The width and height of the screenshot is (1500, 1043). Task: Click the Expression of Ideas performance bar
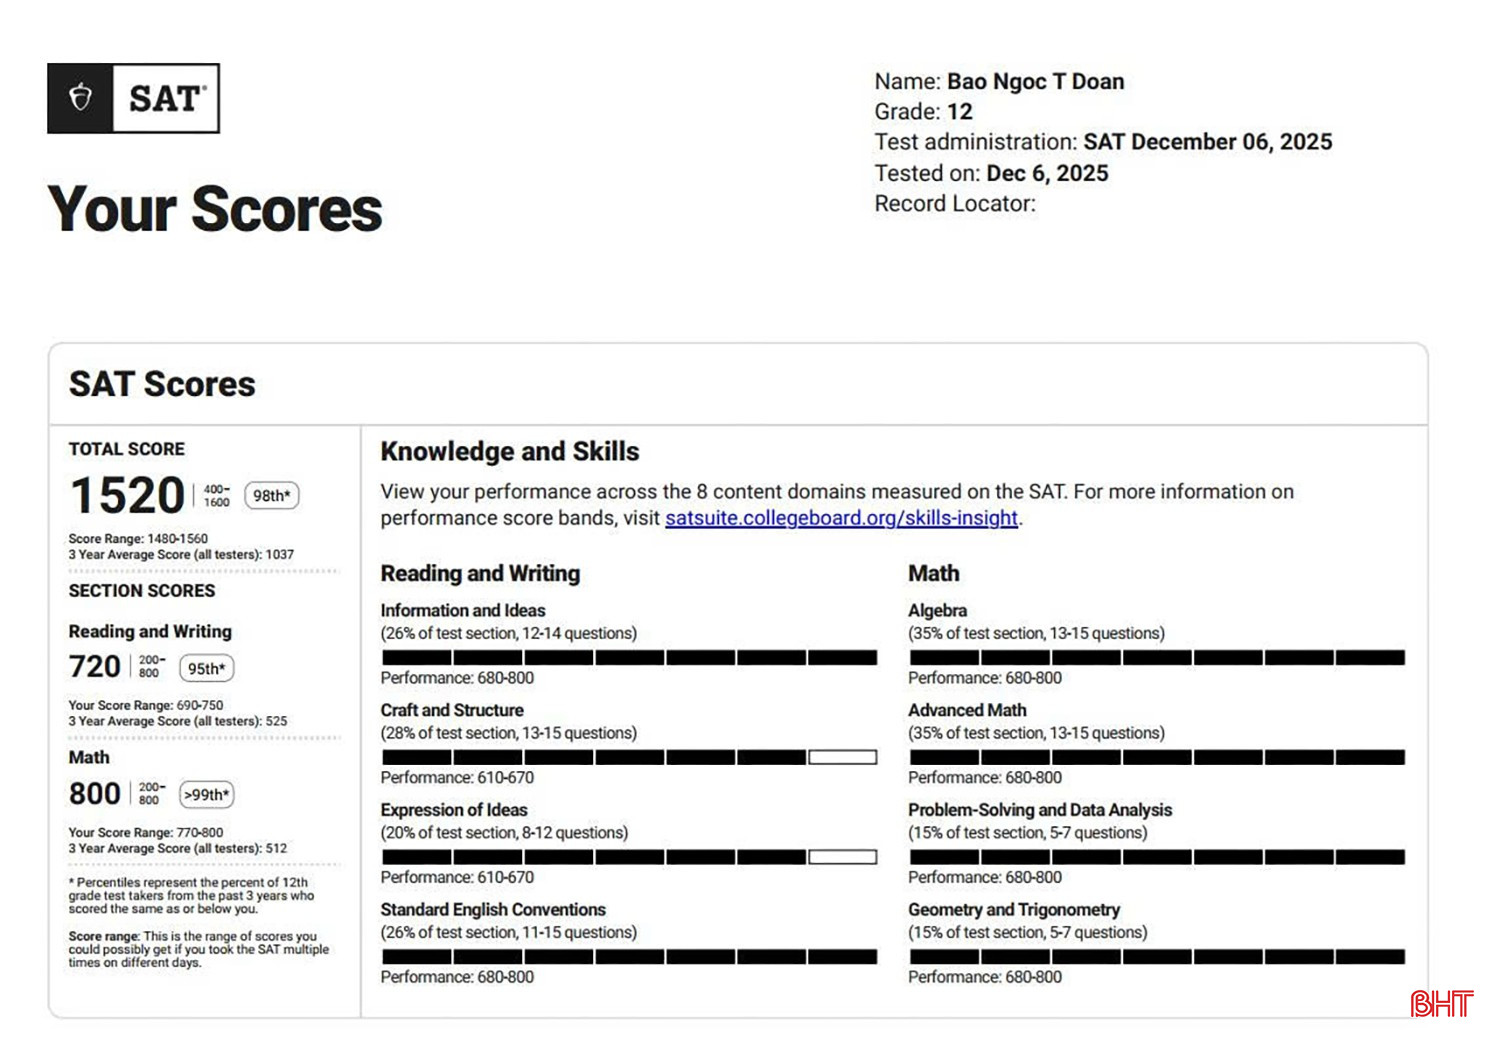[x=629, y=857]
